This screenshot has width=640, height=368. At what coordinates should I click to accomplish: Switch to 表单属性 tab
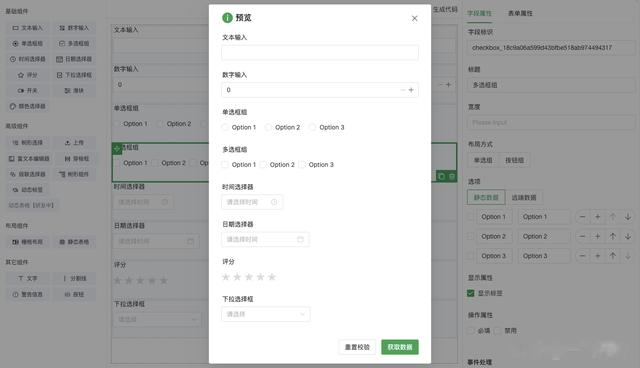click(520, 13)
